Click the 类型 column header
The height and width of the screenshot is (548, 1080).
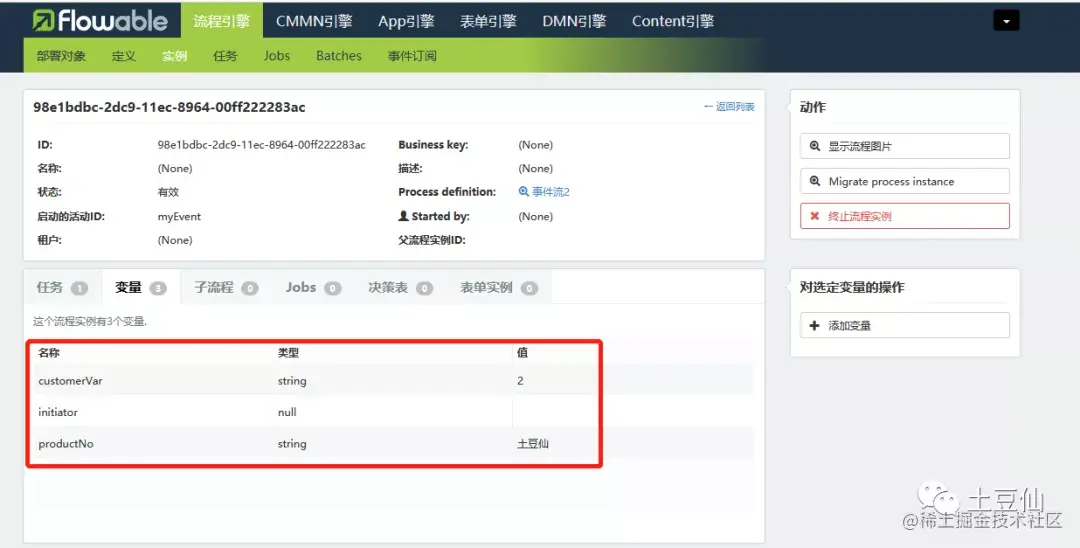pos(289,352)
